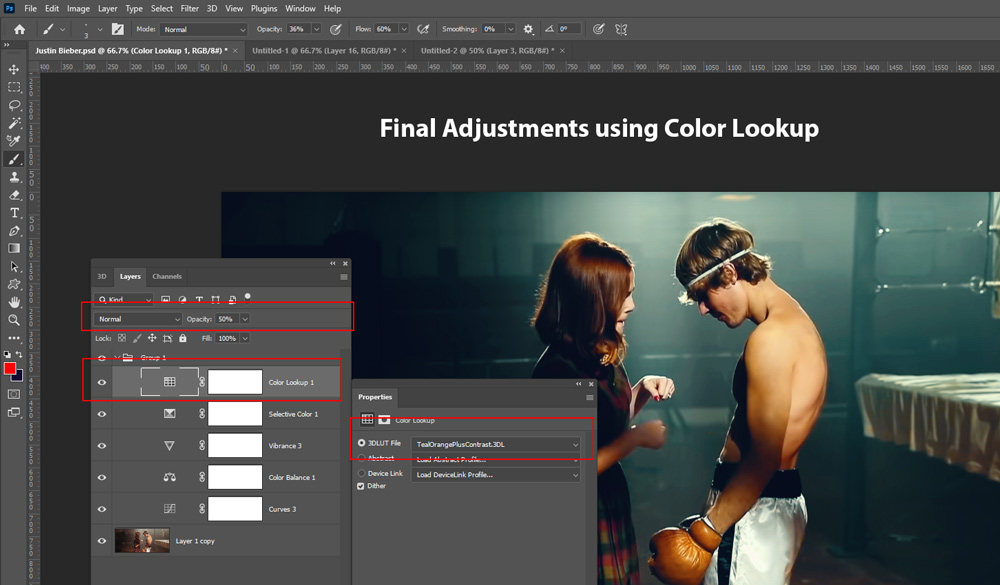Click the Layer 1 copy thumbnail

[x=142, y=540]
